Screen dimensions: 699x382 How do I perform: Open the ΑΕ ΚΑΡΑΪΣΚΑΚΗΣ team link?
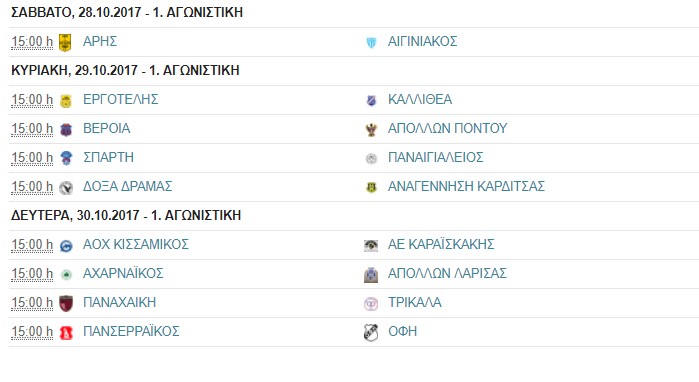441,244
